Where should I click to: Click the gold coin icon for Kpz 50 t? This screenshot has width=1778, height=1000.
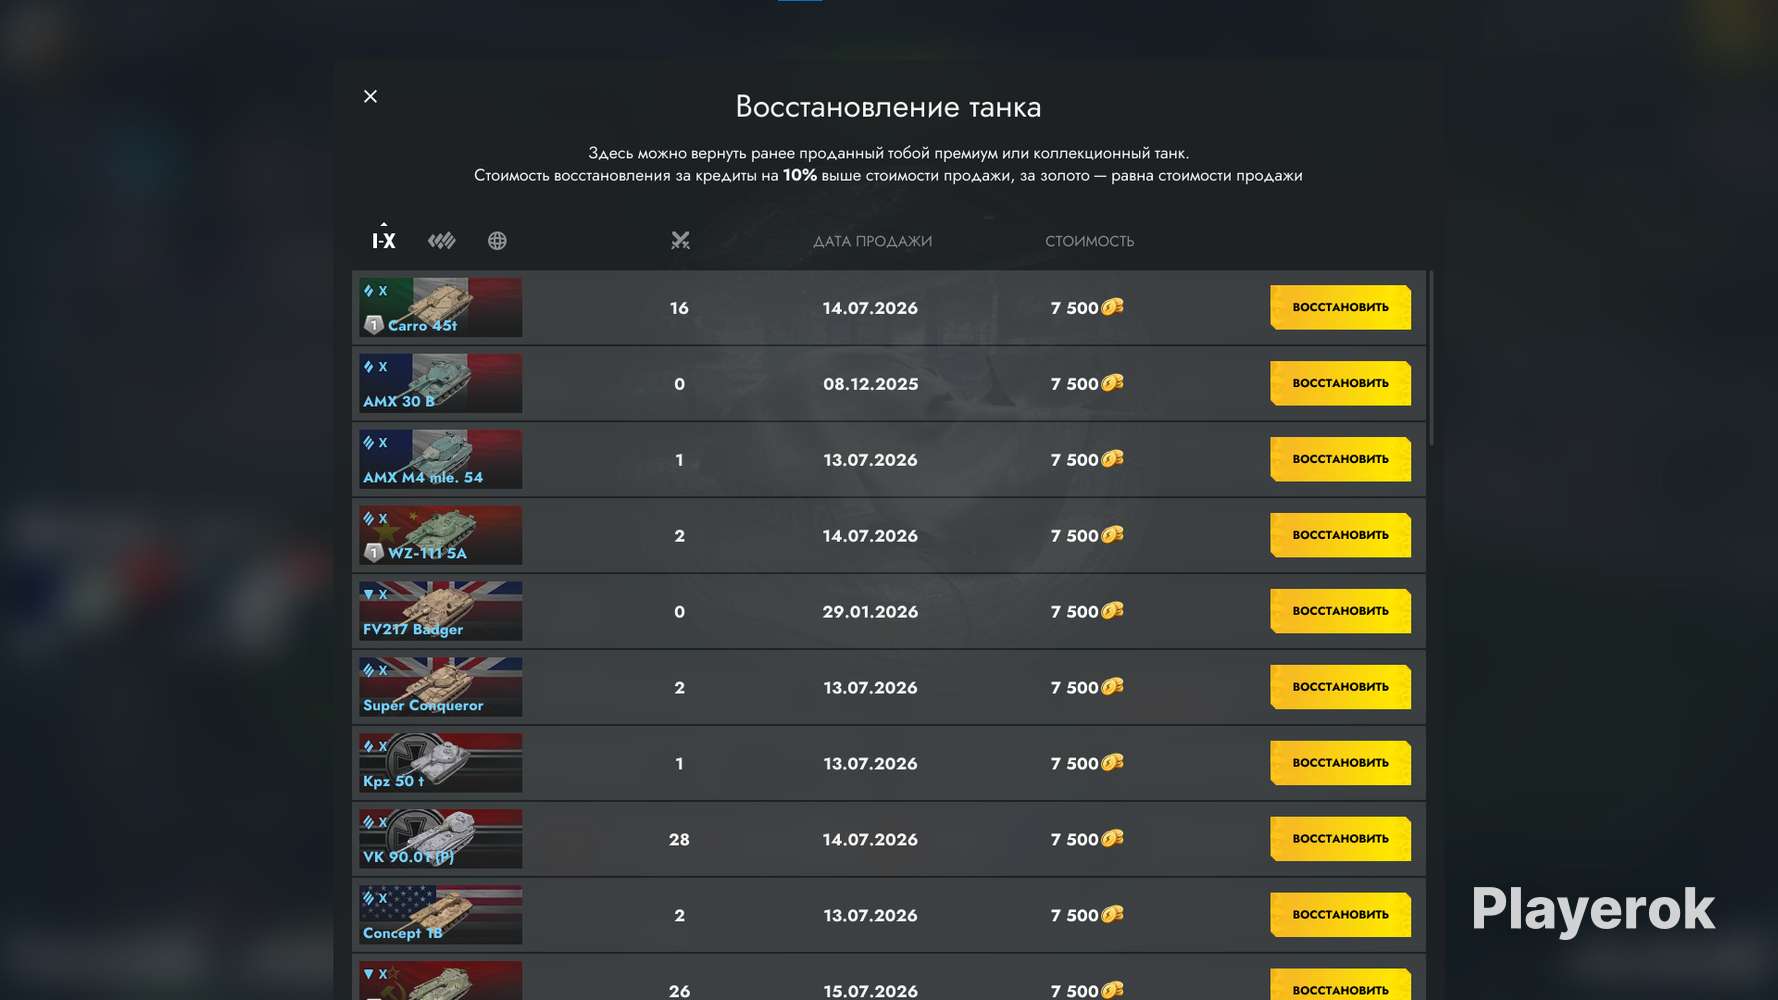1112,763
